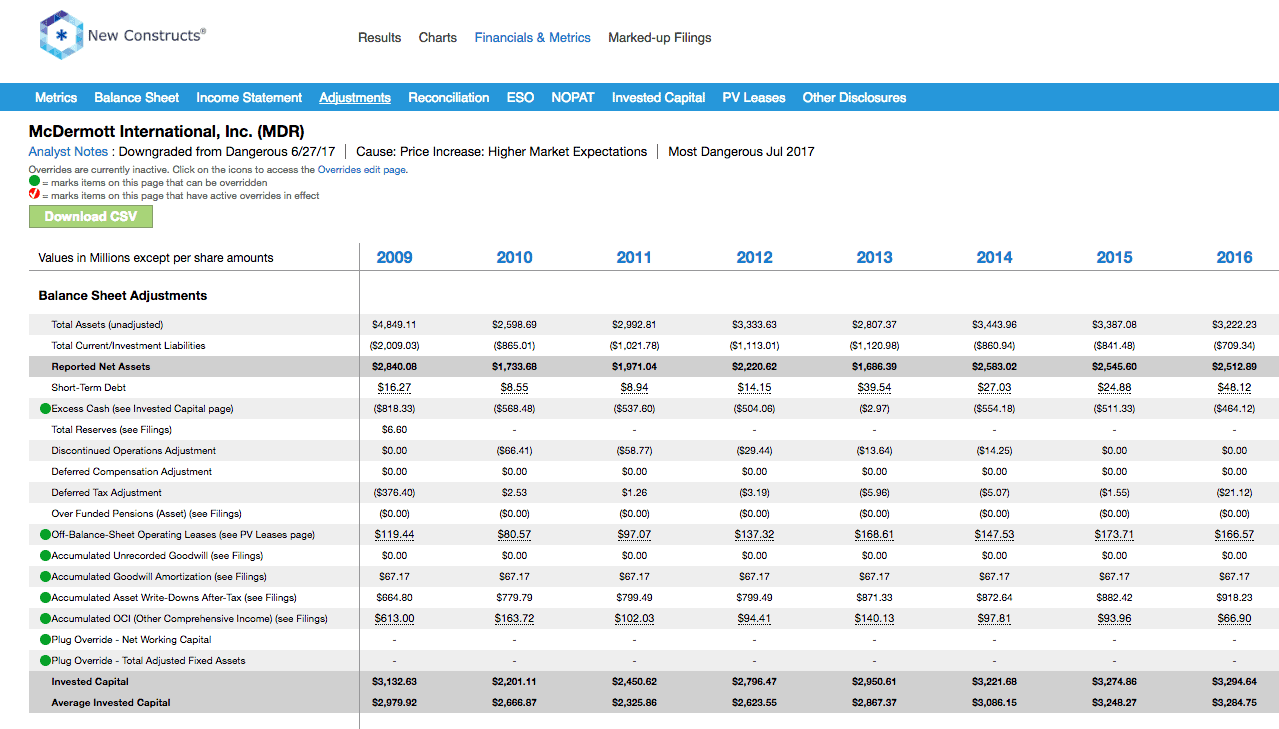Click the 2012 column header
The width and height of the screenshot is (1279, 729).
[754, 257]
